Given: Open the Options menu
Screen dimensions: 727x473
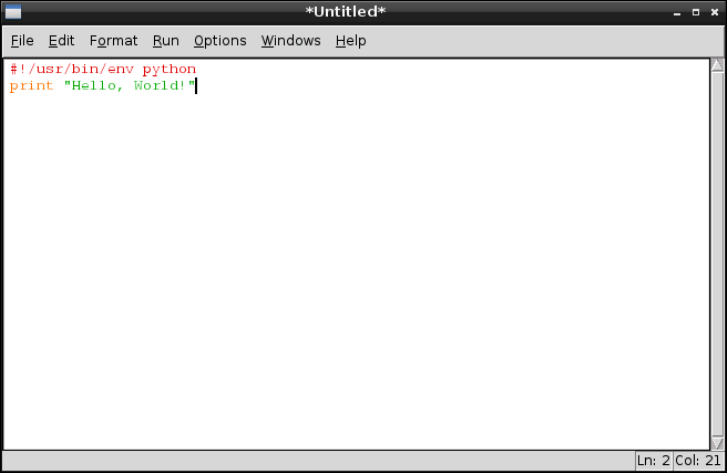Looking at the screenshot, I should click(220, 41).
